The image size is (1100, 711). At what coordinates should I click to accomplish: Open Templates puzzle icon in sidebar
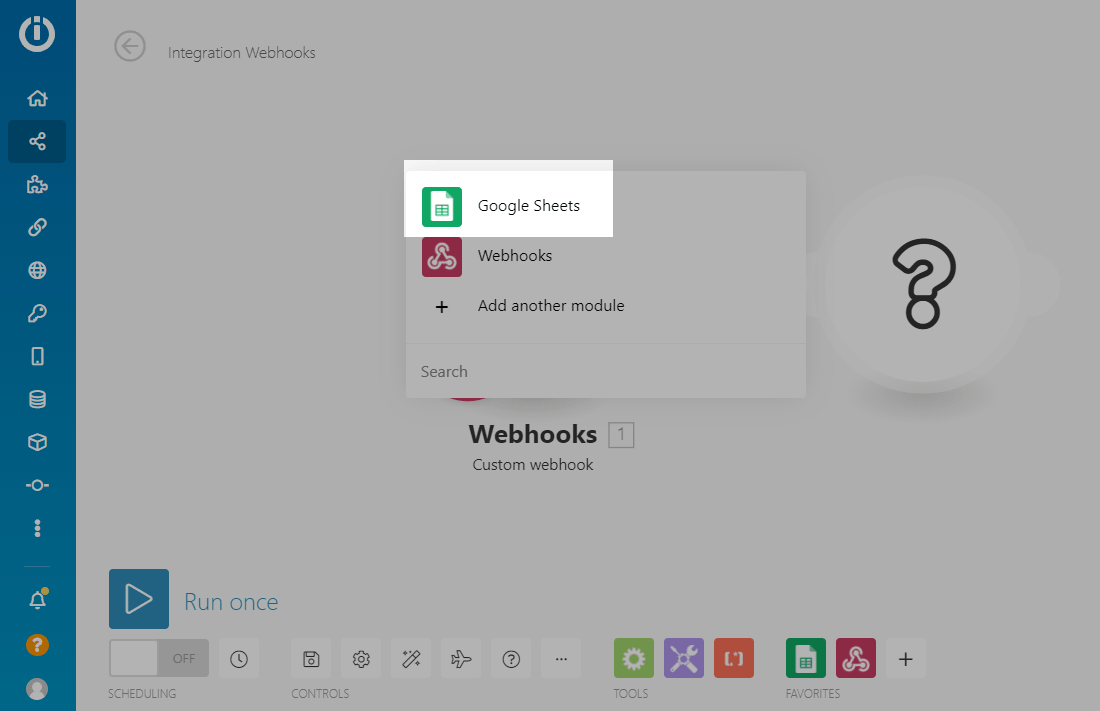[37, 185]
